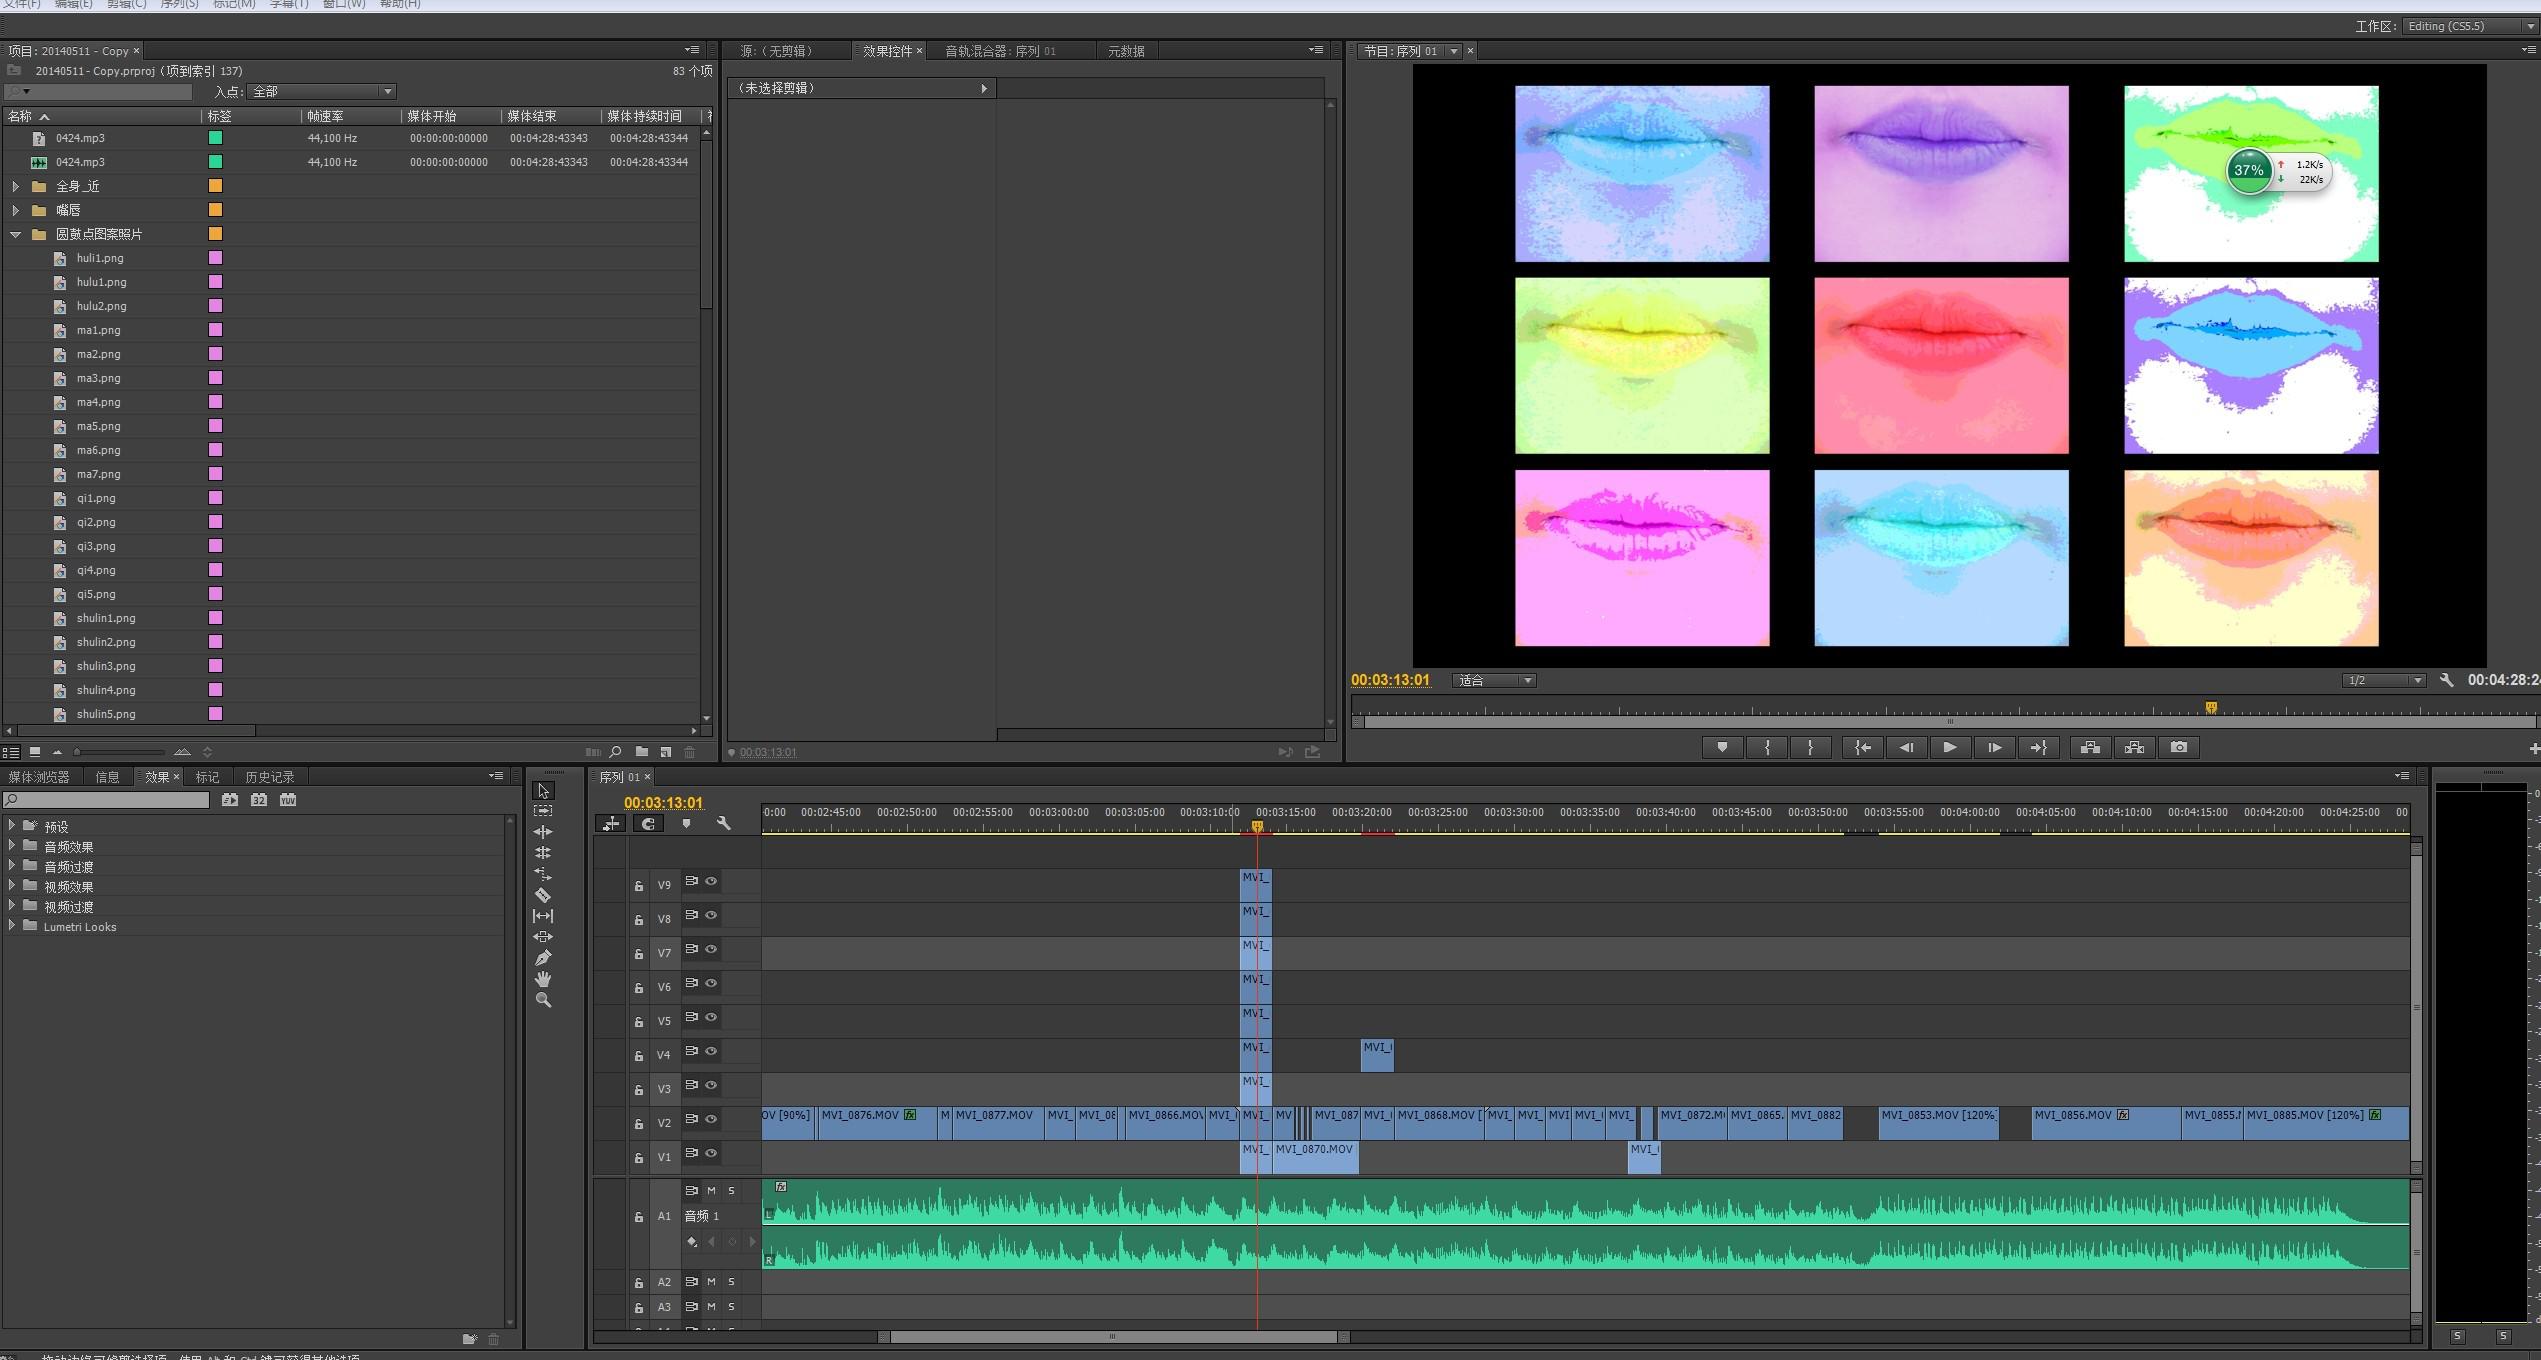The image size is (2541, 1360).
Task: Step forward one frame
Action: pos(1993,747)
